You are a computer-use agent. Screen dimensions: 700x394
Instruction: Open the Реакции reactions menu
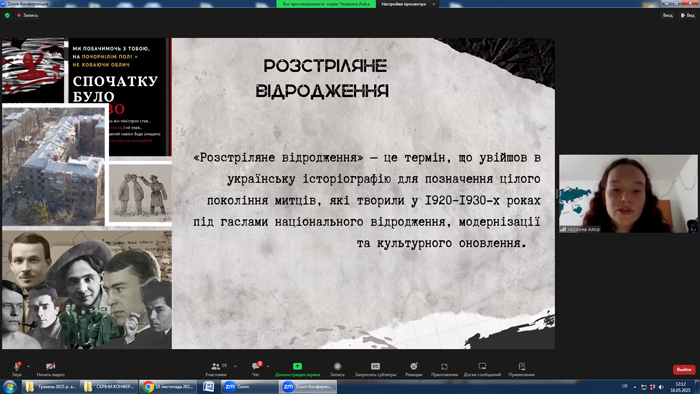click(x=414, y=369)
